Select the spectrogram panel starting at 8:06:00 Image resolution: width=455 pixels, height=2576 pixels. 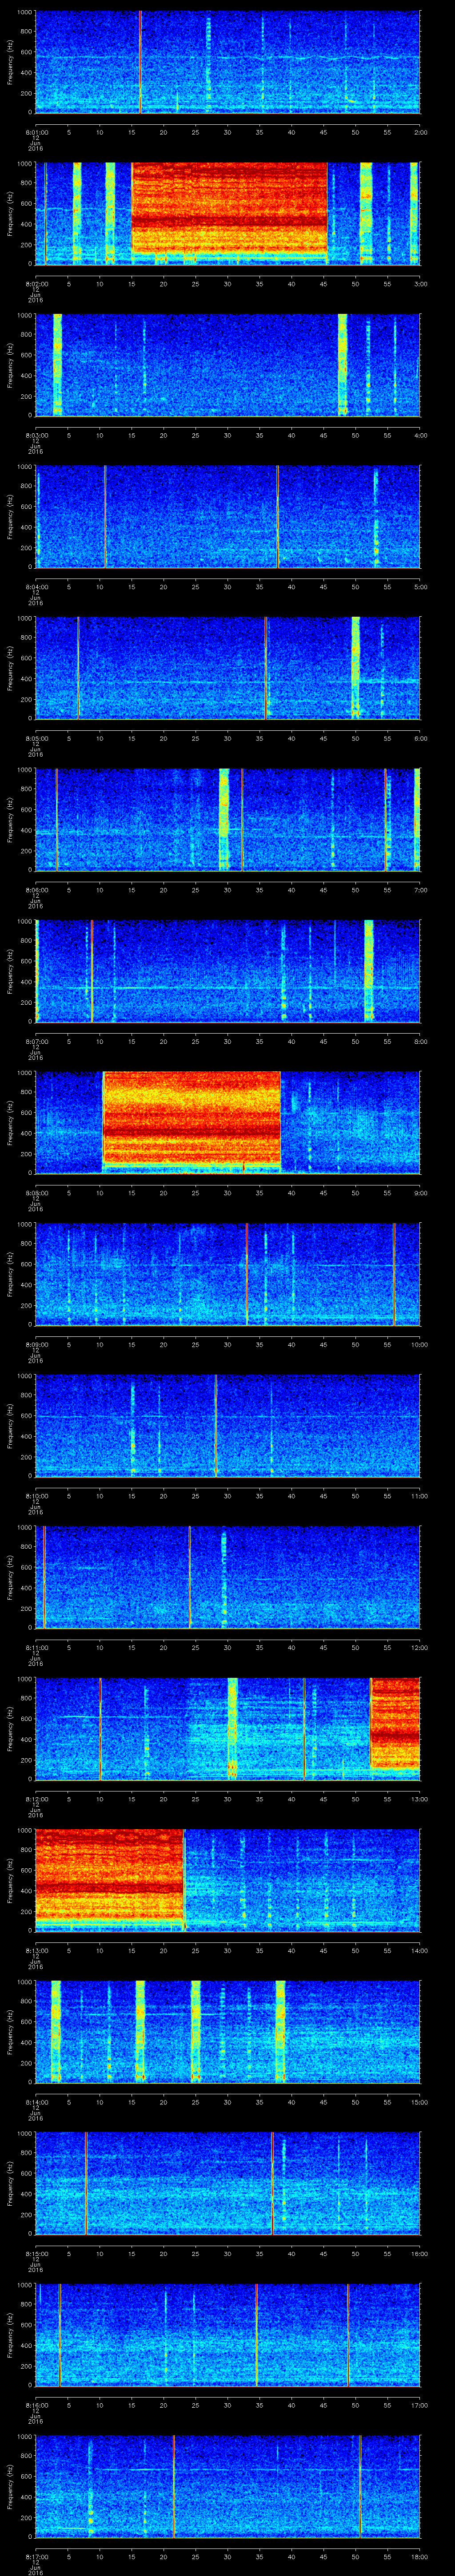click(x=227, y=819)
